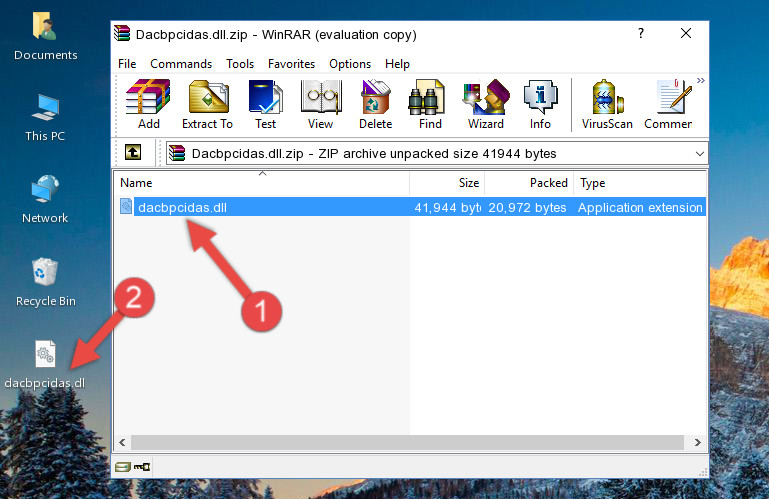Image resolution: width=769 pixels, height=499 pixels.
Task: Click the horizontal scrollbar left arrow
Action: click(x=122, y=443)
